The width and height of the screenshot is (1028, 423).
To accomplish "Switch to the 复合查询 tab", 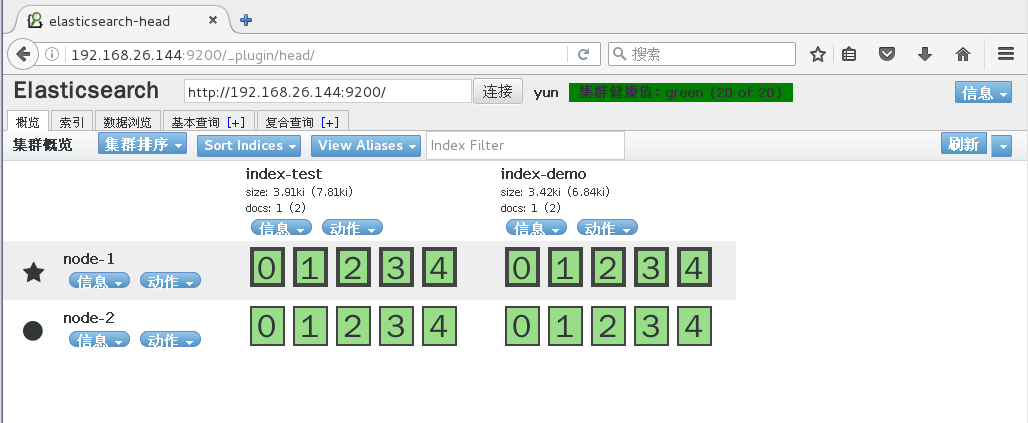I will tap(302, 122).
